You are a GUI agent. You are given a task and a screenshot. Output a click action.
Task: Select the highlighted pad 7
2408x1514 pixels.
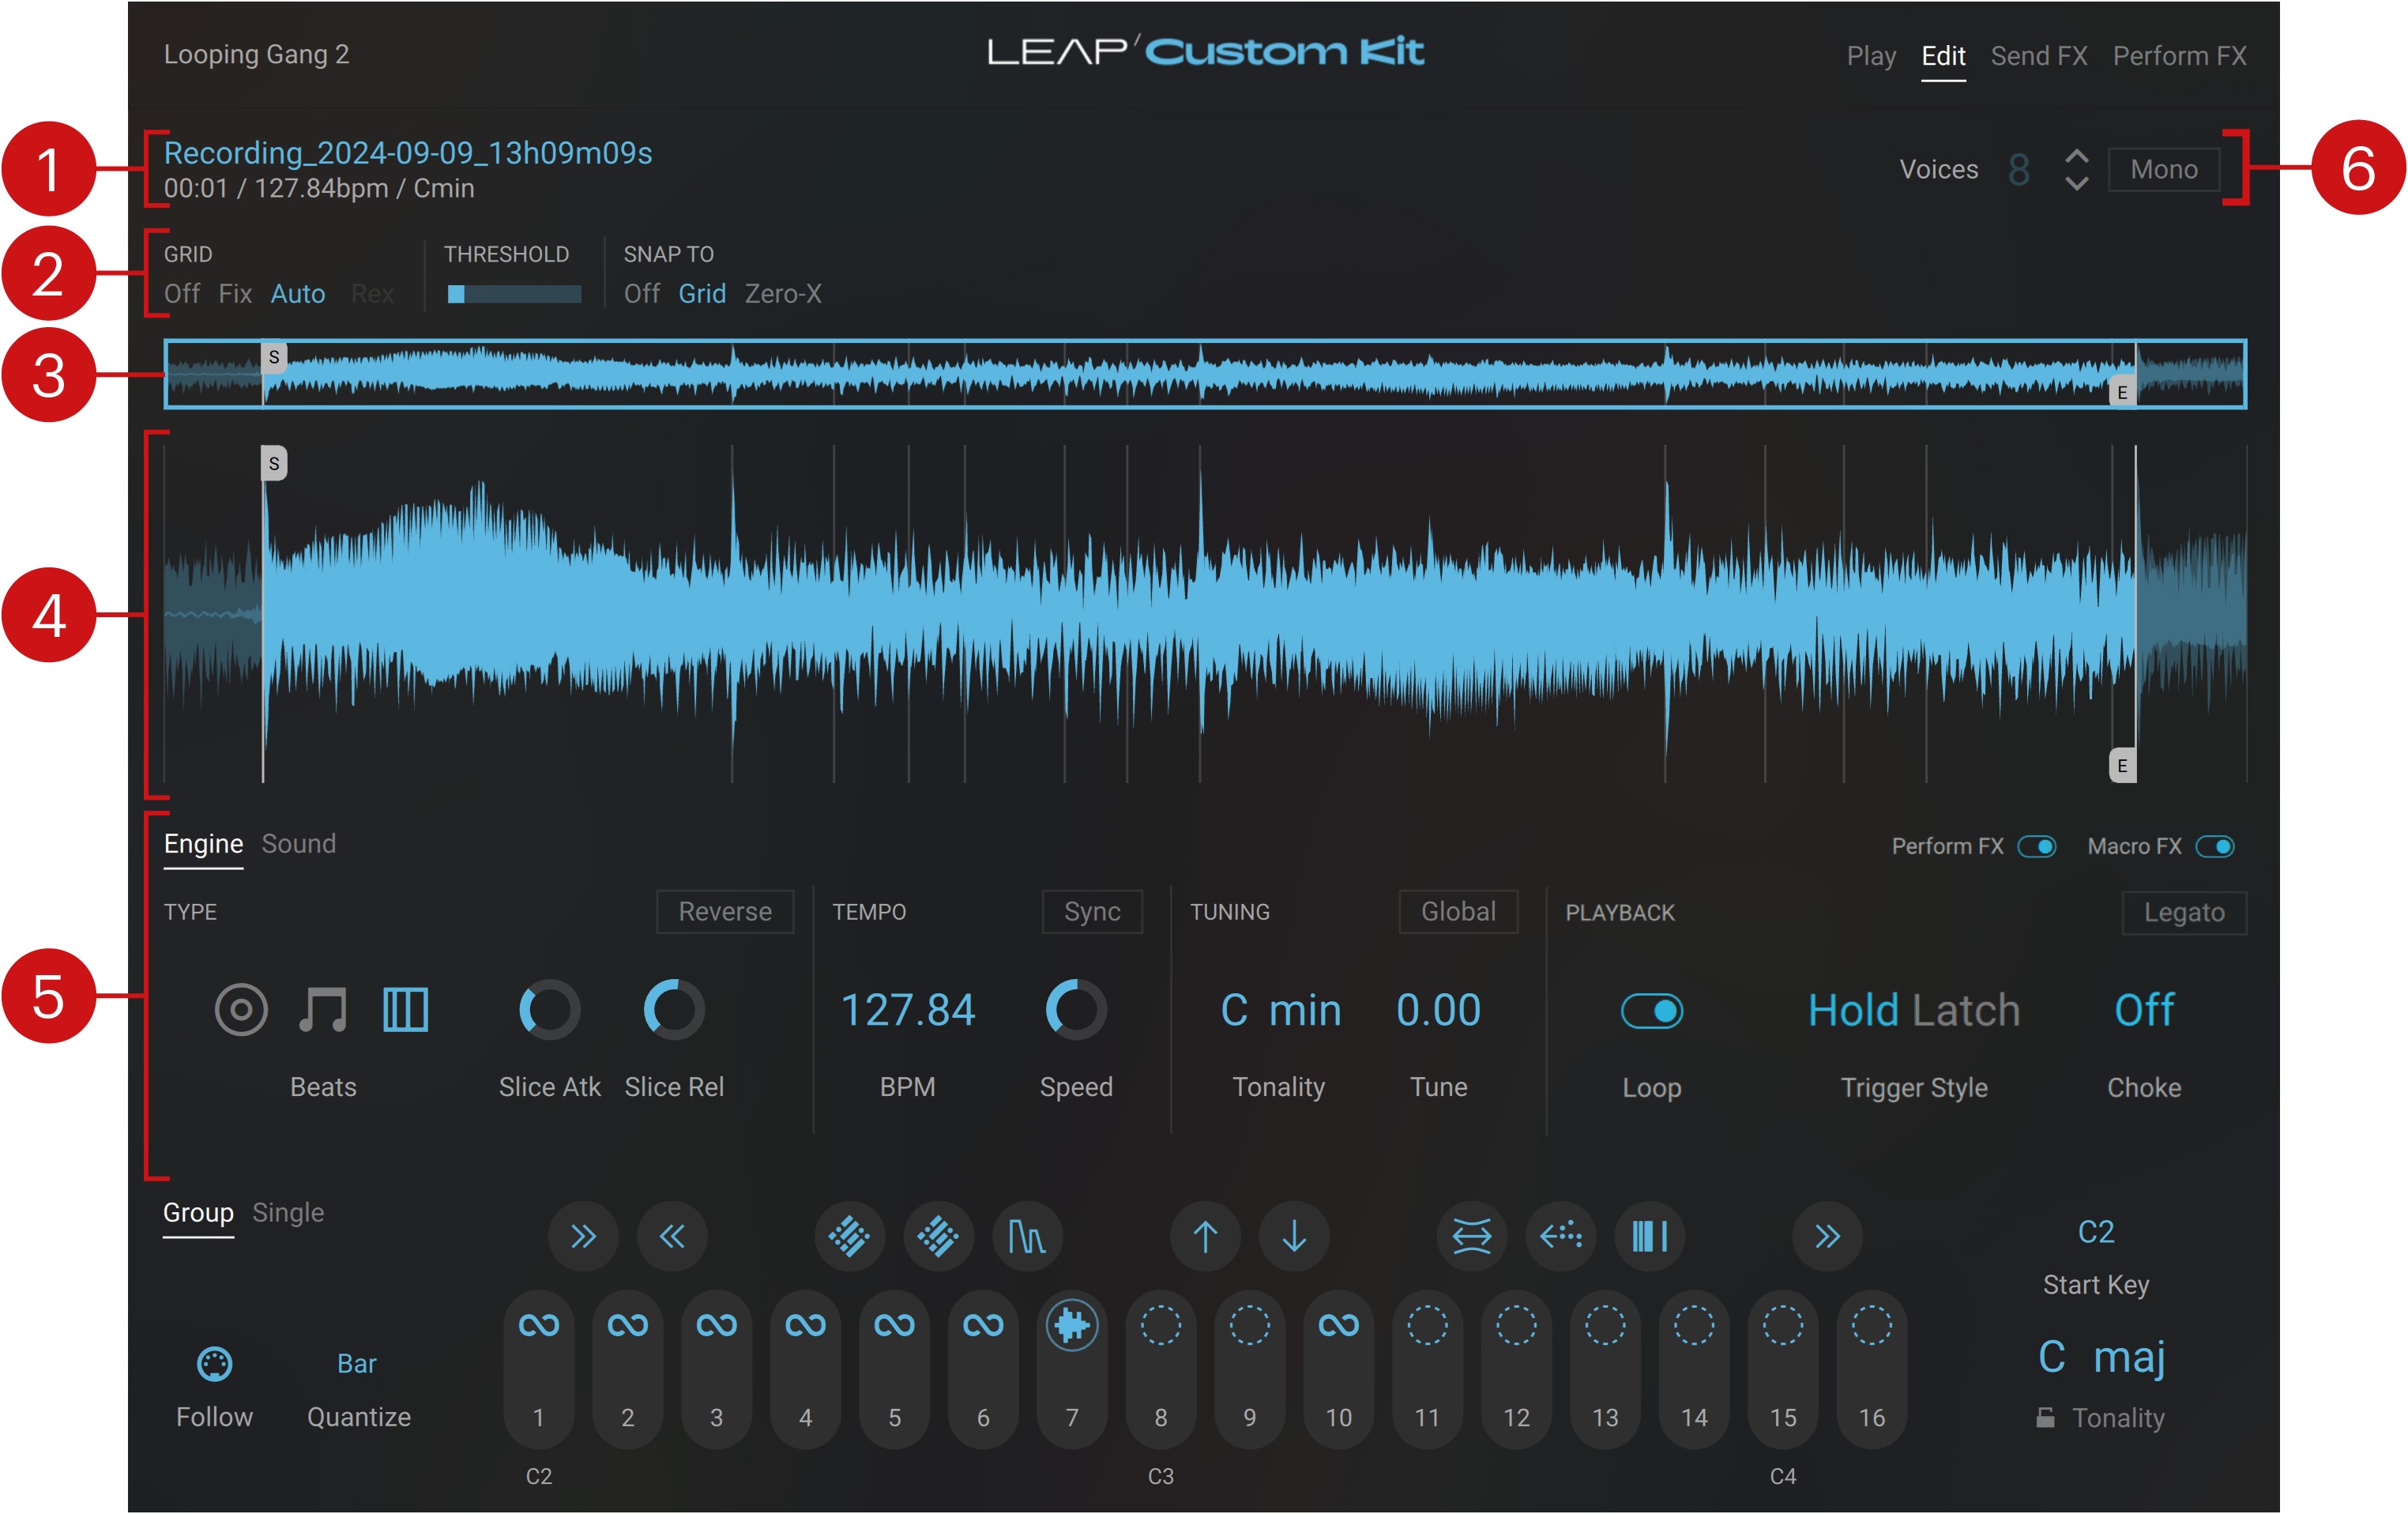1072,1369
